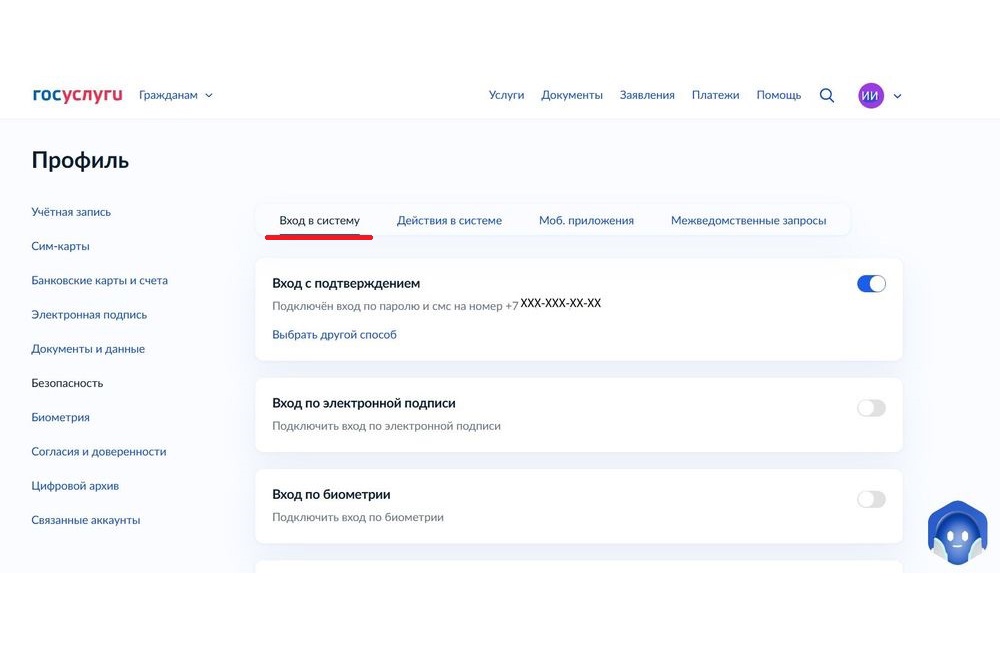The width and height of the screenshot is (1000, 667).
Task: Open the Моб. приложения tab
Action: tap(586, 220)
